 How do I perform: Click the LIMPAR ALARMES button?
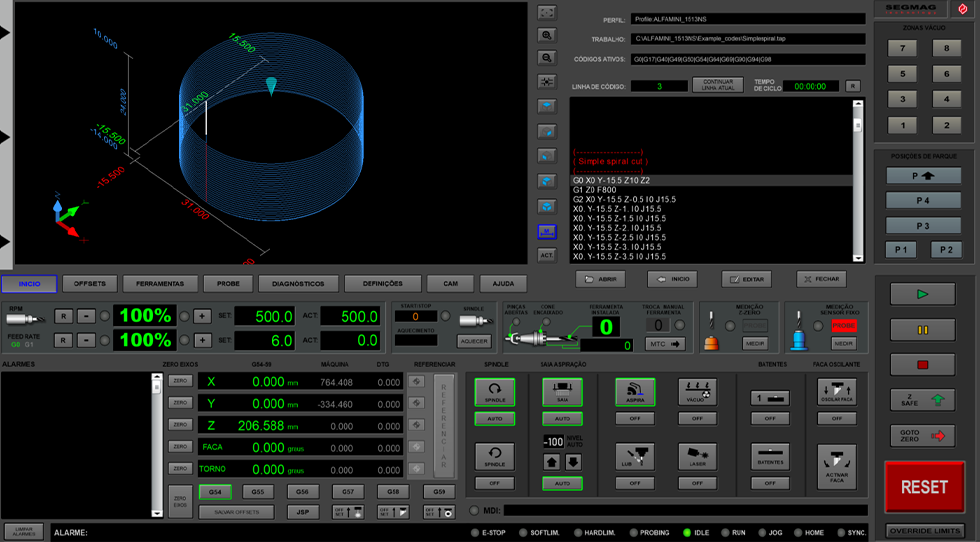[24, 531]
